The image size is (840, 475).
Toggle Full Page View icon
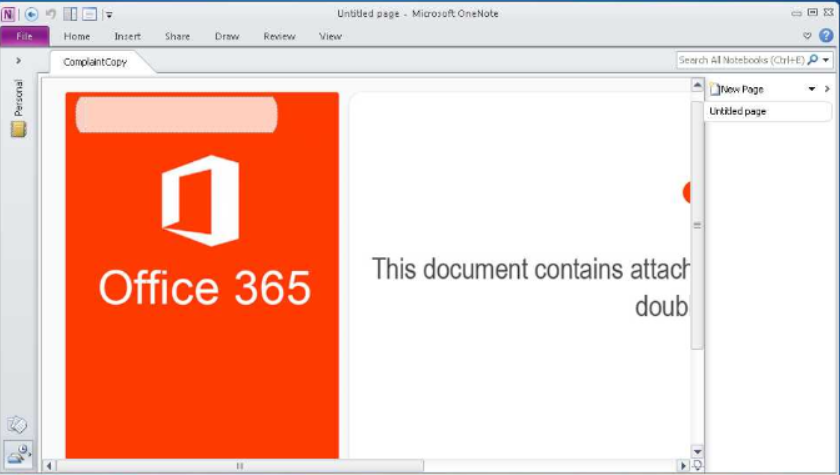[x=89, y=14]
